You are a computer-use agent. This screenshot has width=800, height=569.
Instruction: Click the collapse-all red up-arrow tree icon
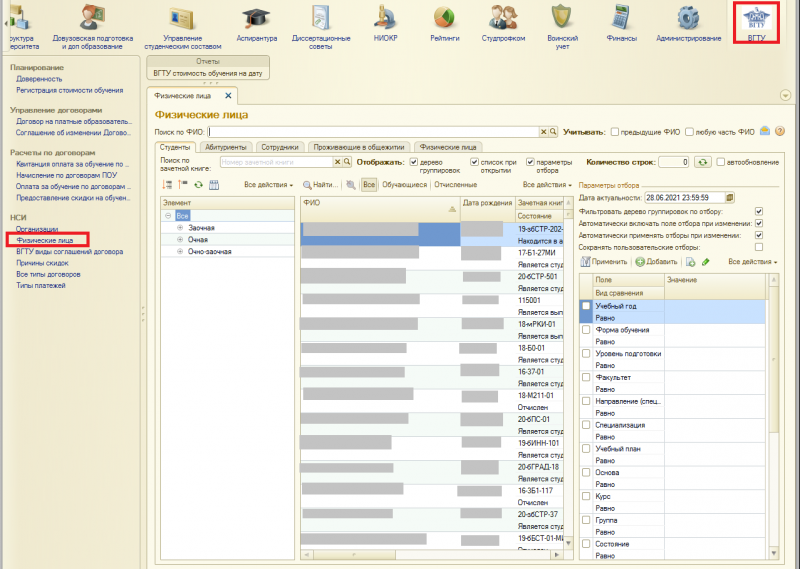(183, 185)
